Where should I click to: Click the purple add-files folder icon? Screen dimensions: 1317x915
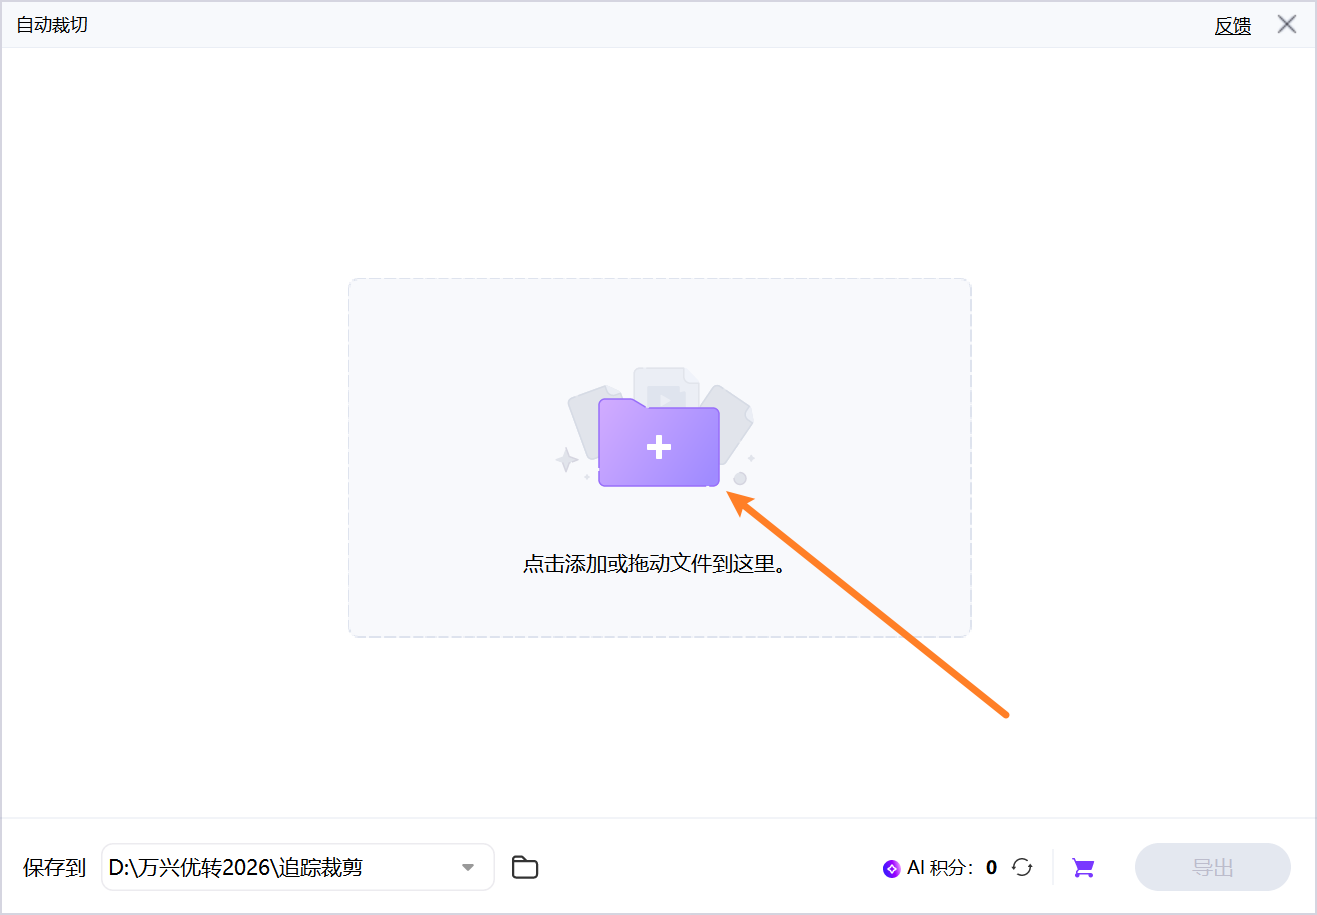658,445
